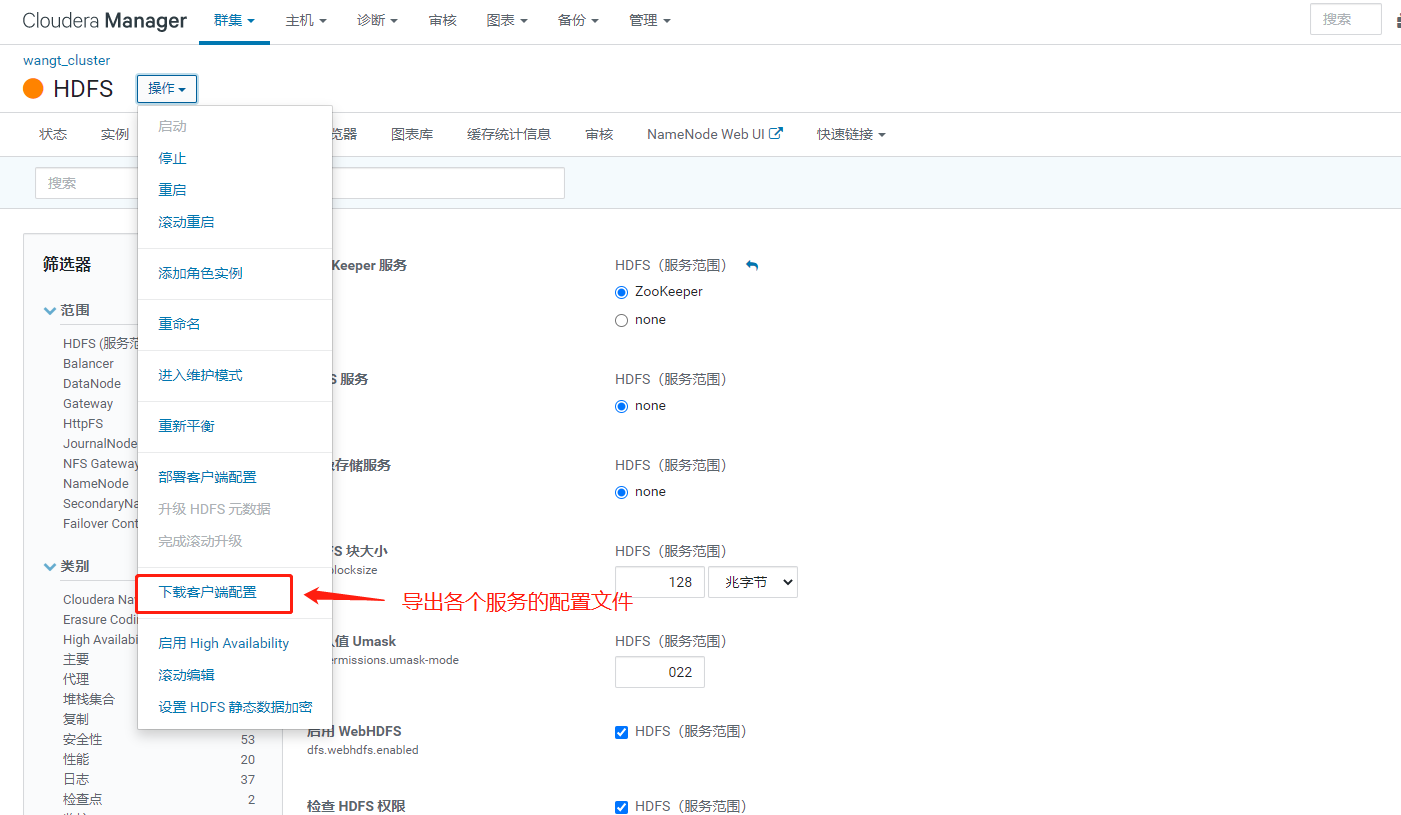Open the NameNode Web UI external link
Viewport: 1401px width, 815px height.
click(714, 134)
